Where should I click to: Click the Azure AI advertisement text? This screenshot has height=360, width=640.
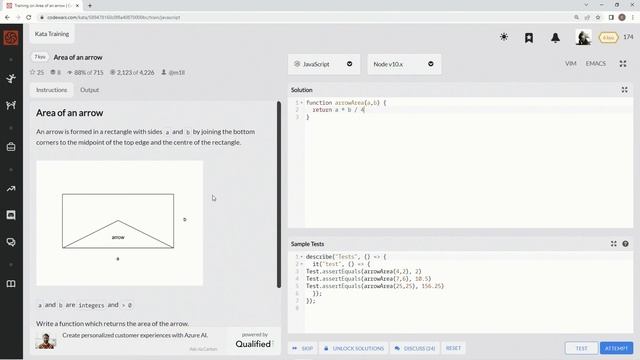pyautogui.click(x=135, y=335)
